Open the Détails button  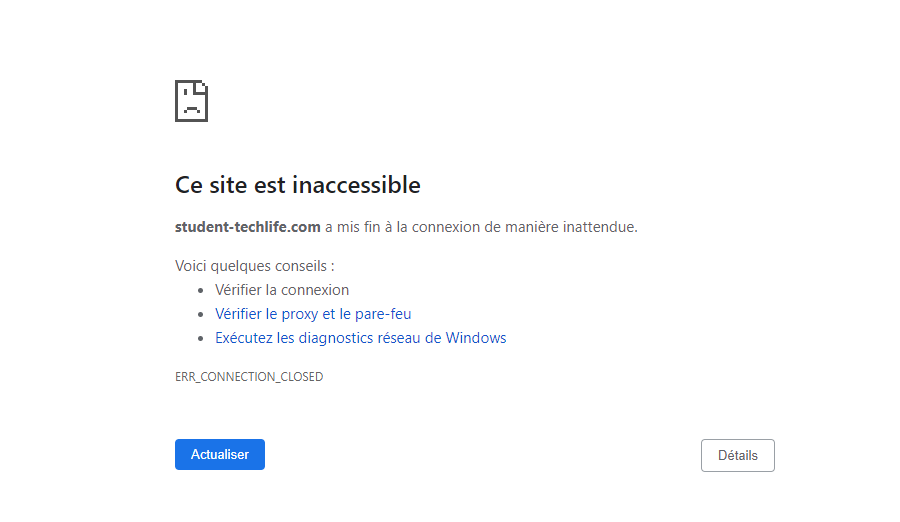738,455
